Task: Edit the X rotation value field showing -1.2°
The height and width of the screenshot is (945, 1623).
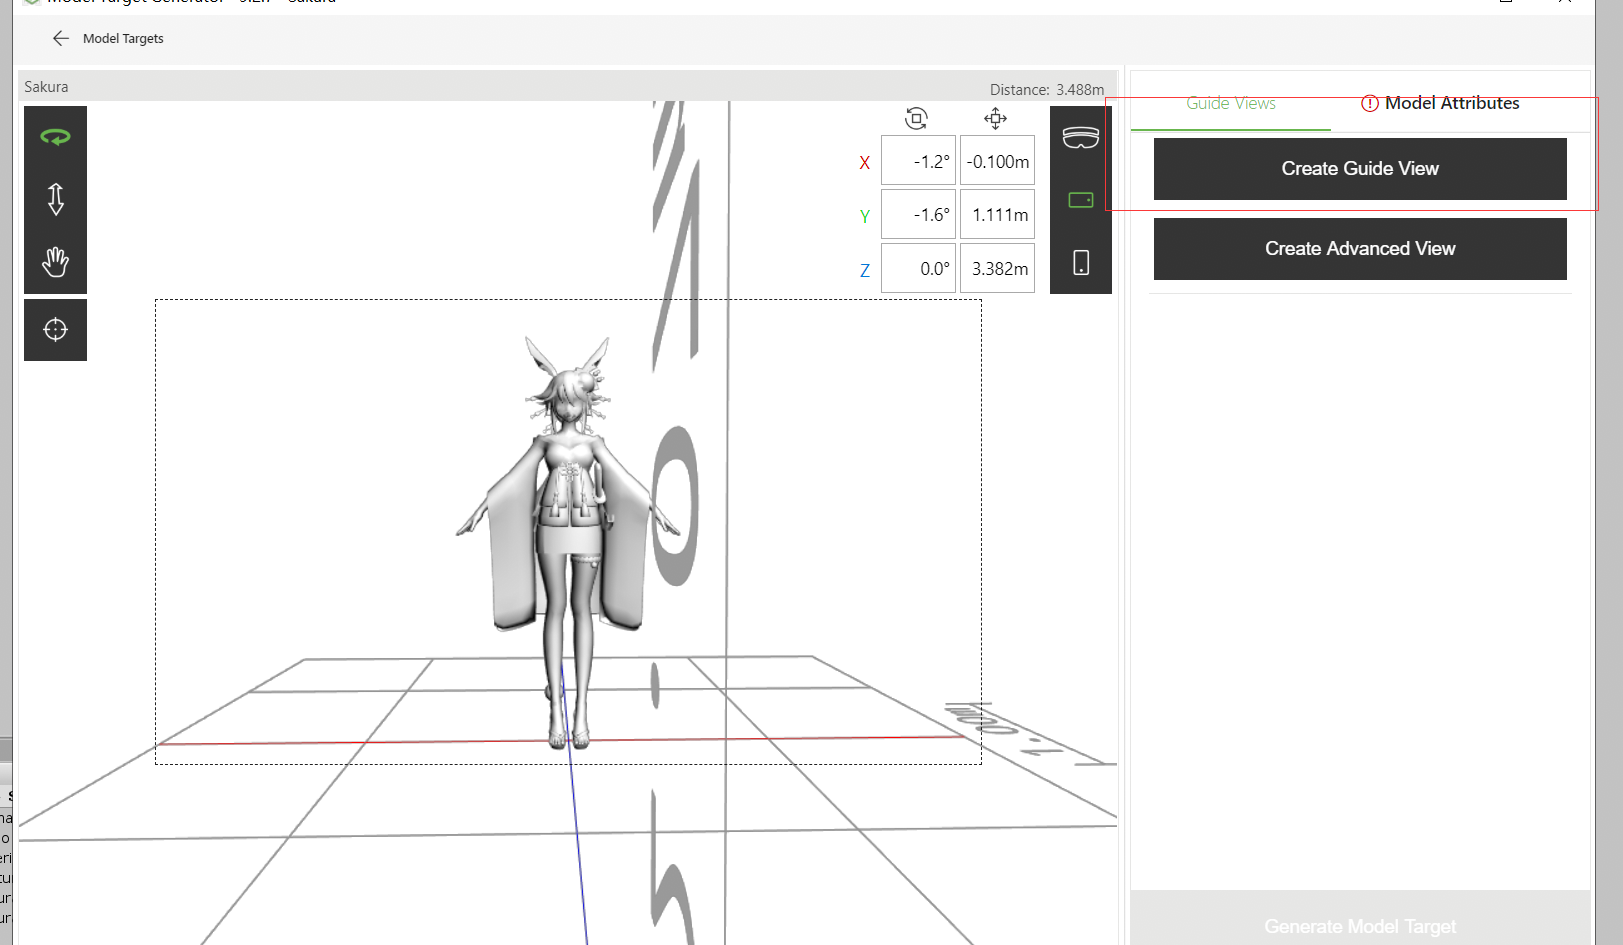Action: point(918,160)
